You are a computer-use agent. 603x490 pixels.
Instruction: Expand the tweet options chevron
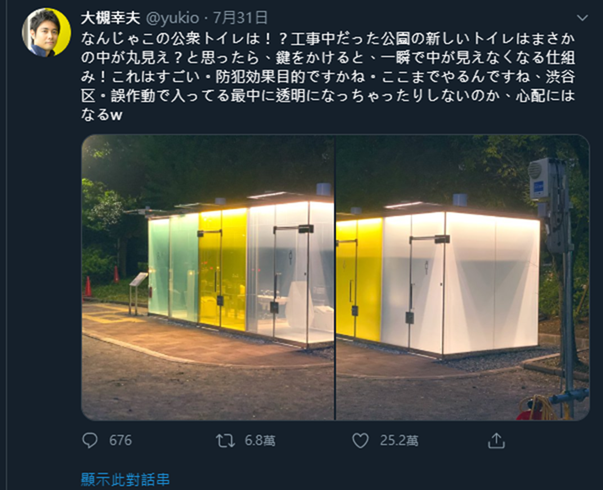582,18
